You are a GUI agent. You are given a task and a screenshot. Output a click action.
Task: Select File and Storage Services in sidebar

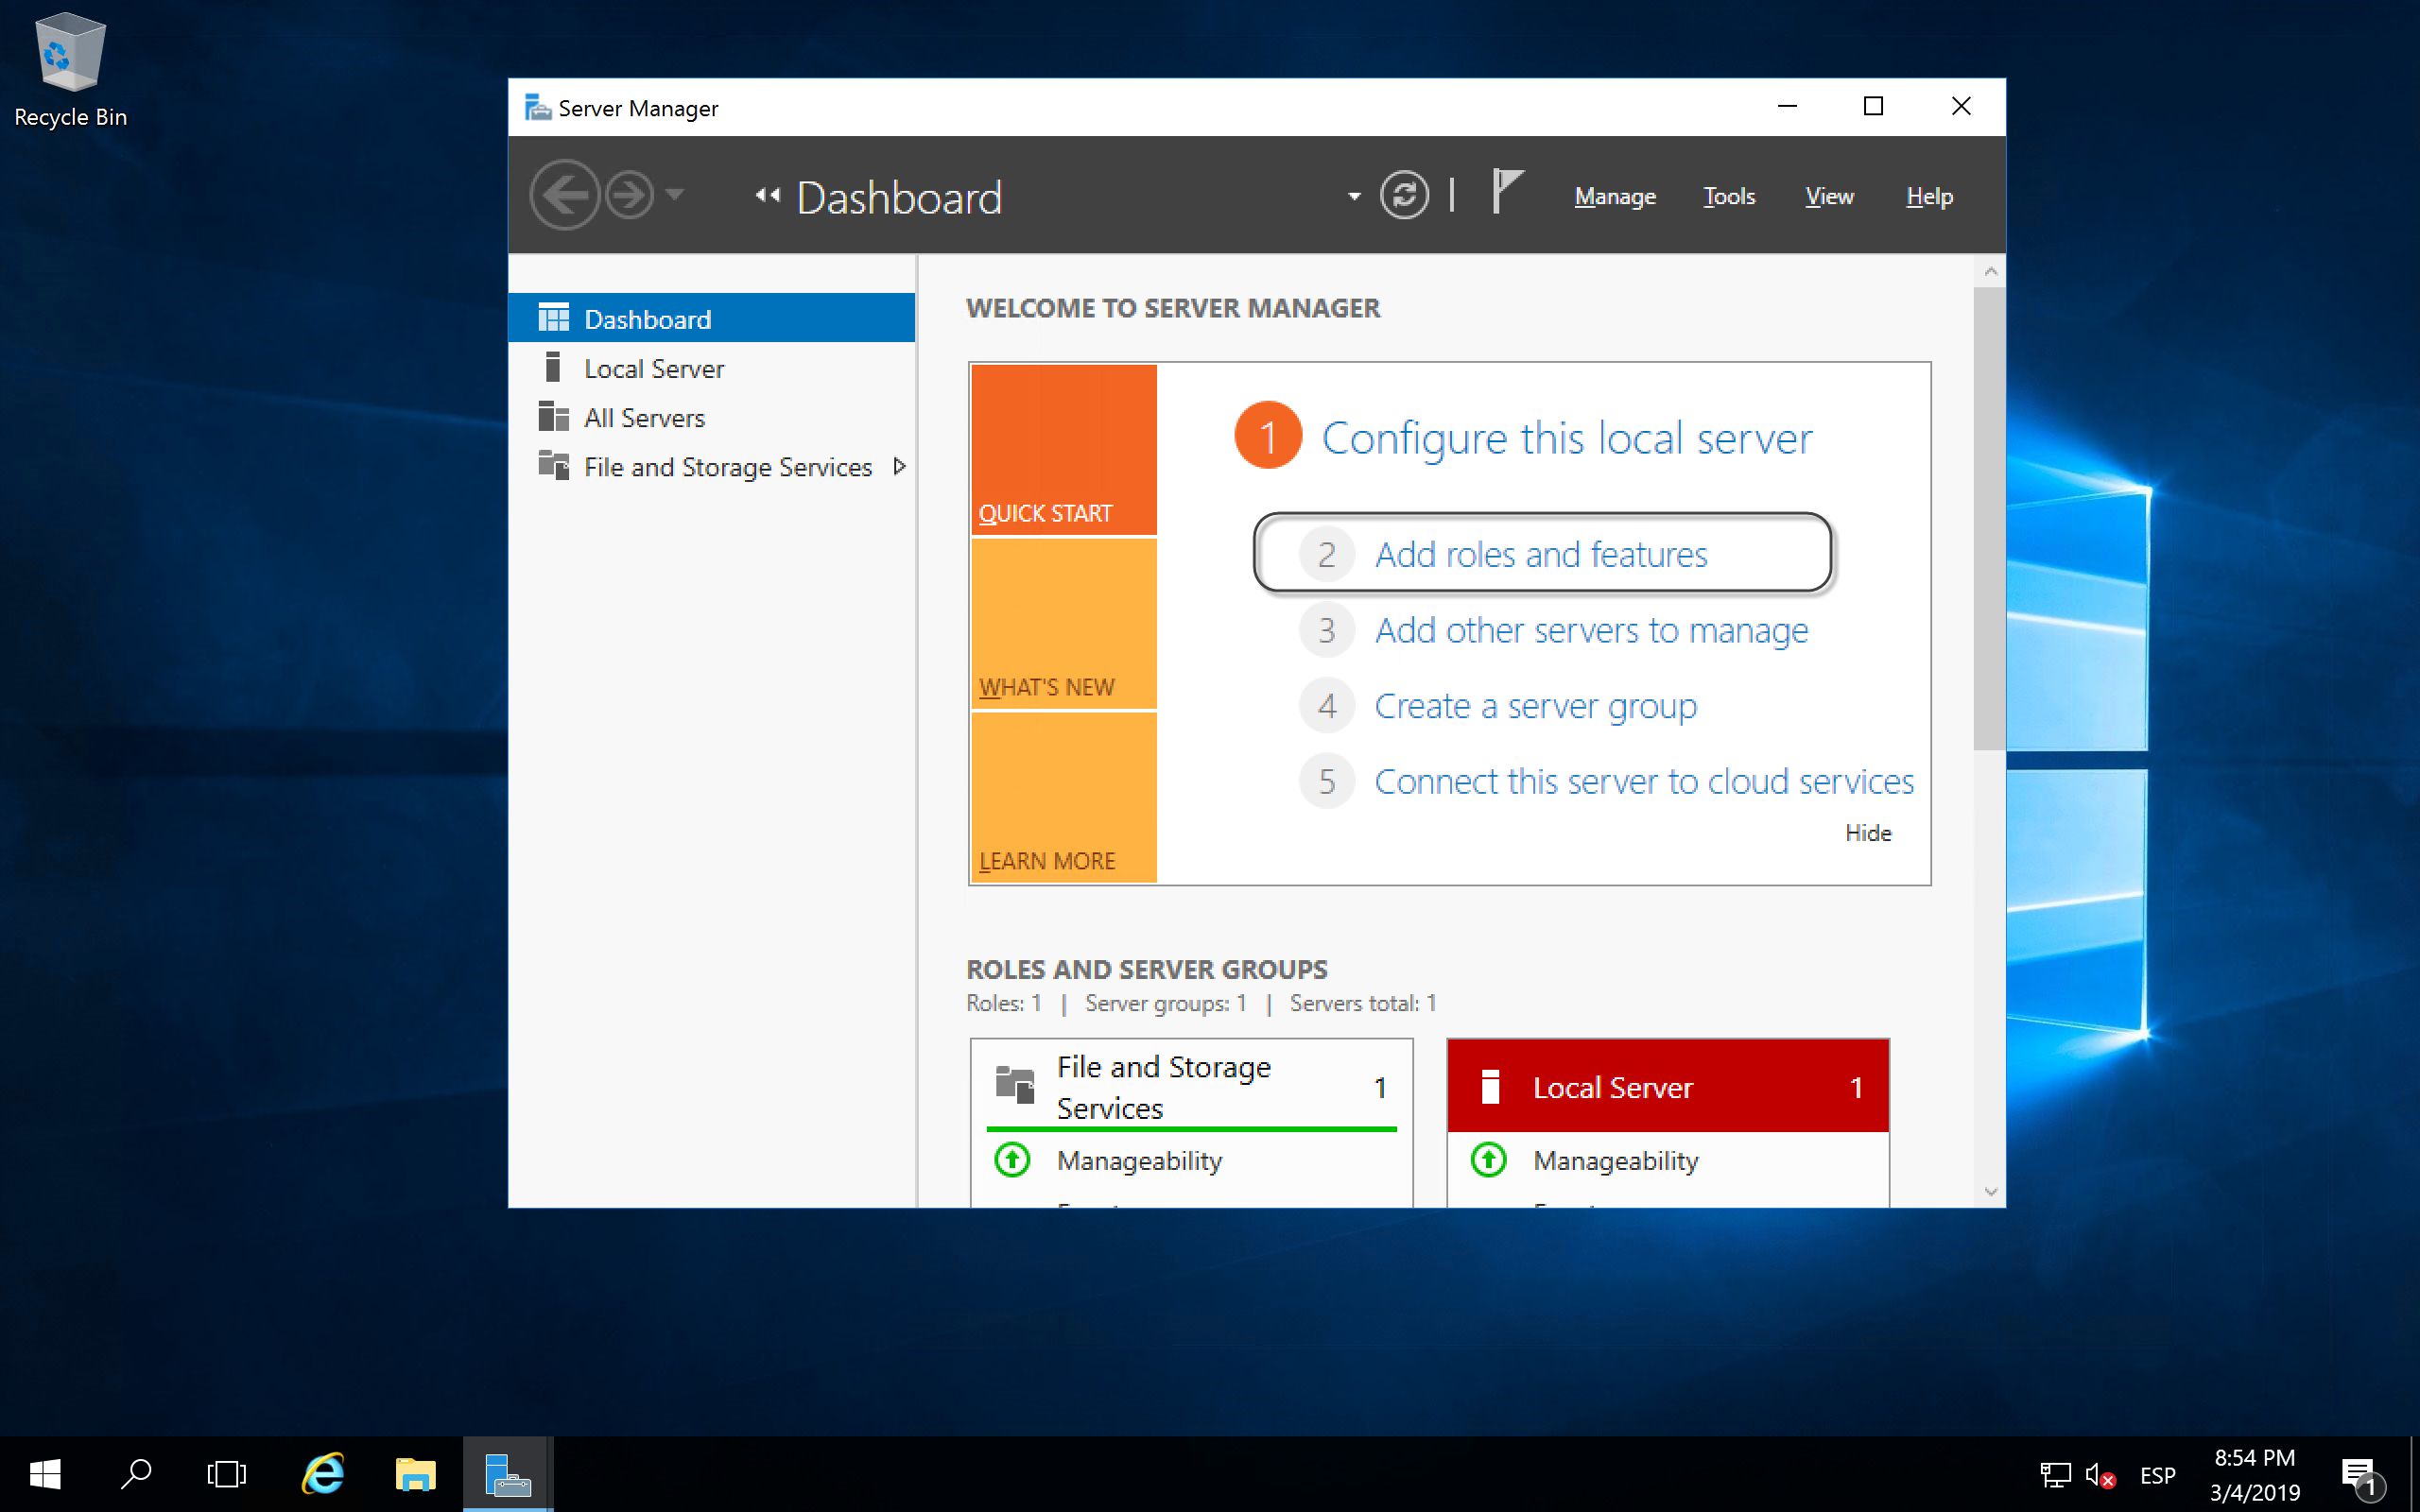[x=712, y=466]
